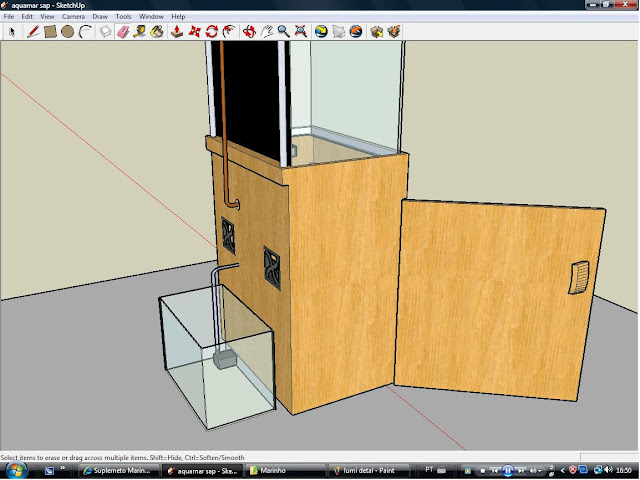
Task: Click the taskbar media player stop button
Action: 482,471
